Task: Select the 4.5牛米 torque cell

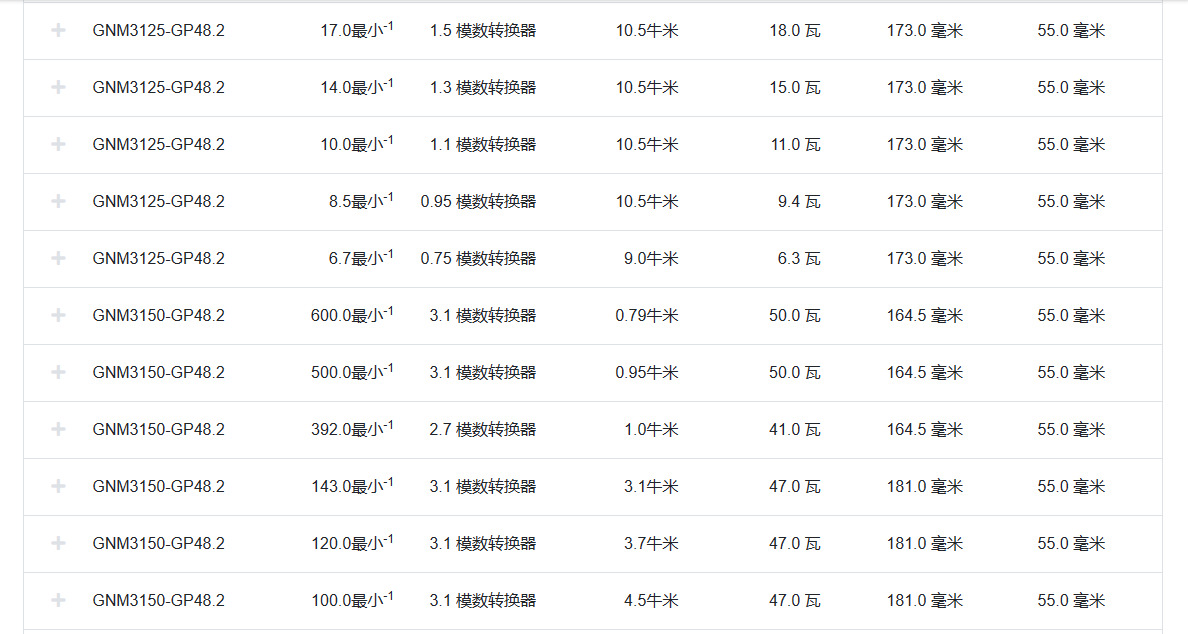Action: (650, 600)
